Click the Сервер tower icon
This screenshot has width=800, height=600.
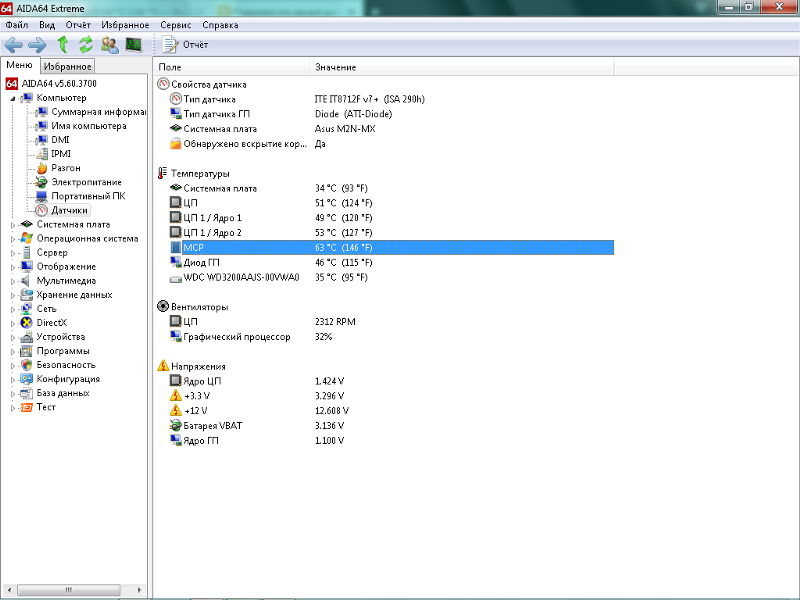tap(27, 253)
